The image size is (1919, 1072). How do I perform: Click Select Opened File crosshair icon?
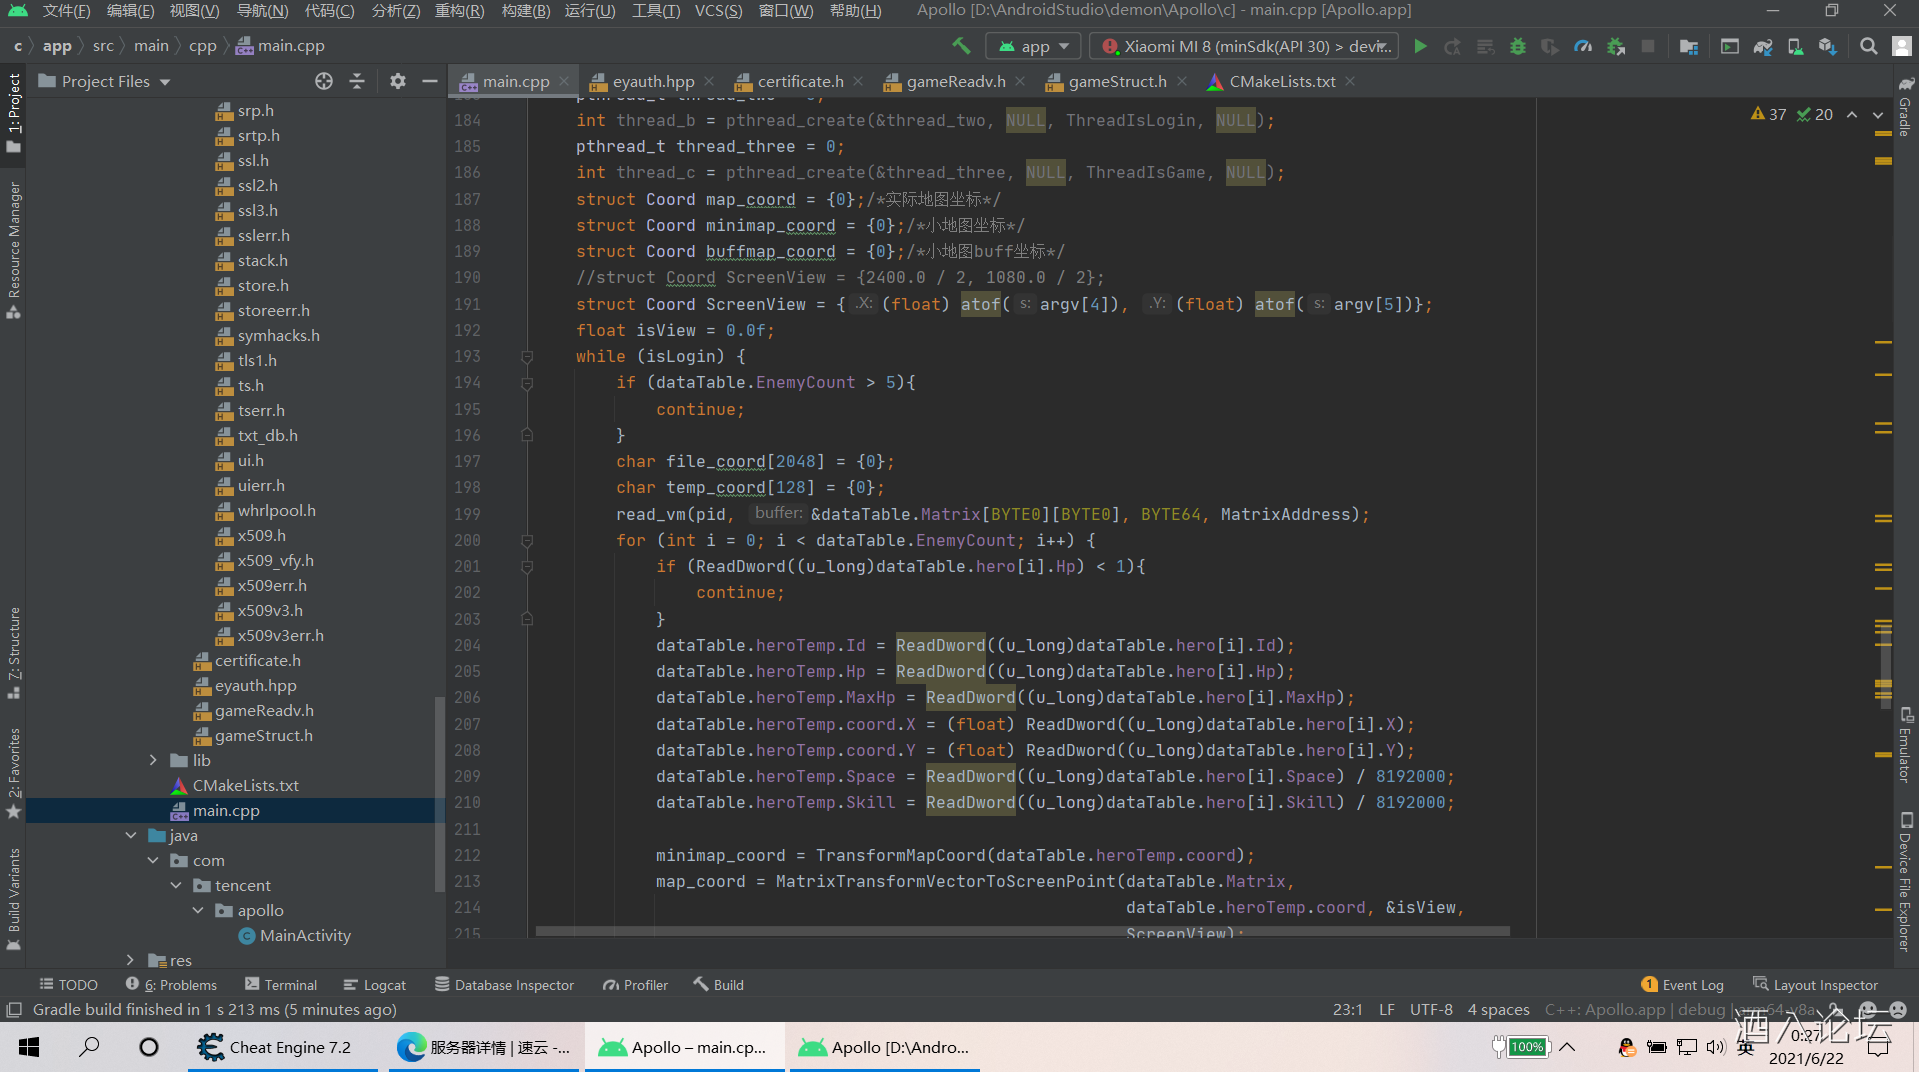pos(324,81)
